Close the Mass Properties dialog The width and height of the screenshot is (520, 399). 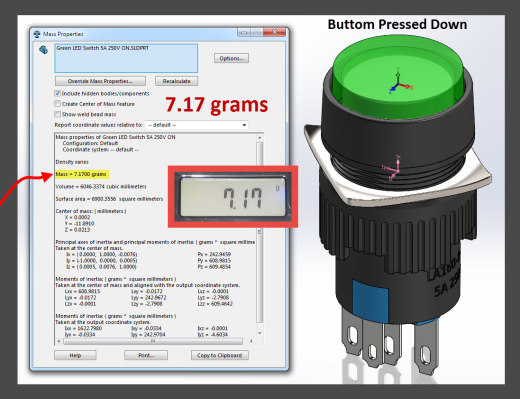click(x=275, y=32)
